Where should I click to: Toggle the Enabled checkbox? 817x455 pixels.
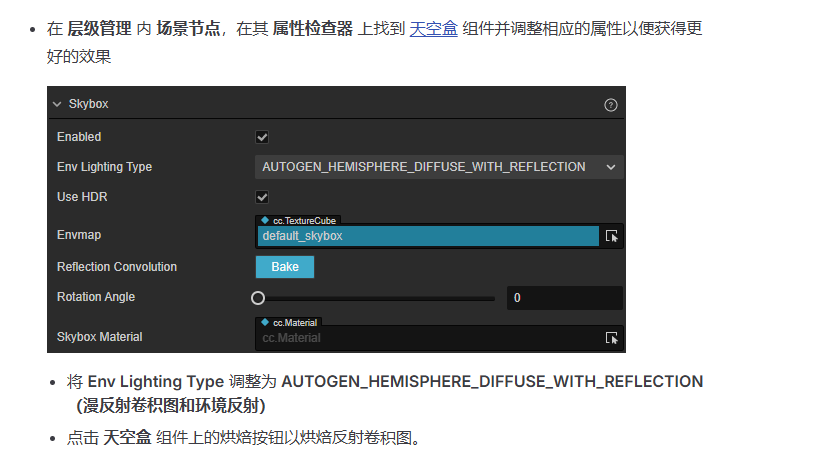point(262,137)
